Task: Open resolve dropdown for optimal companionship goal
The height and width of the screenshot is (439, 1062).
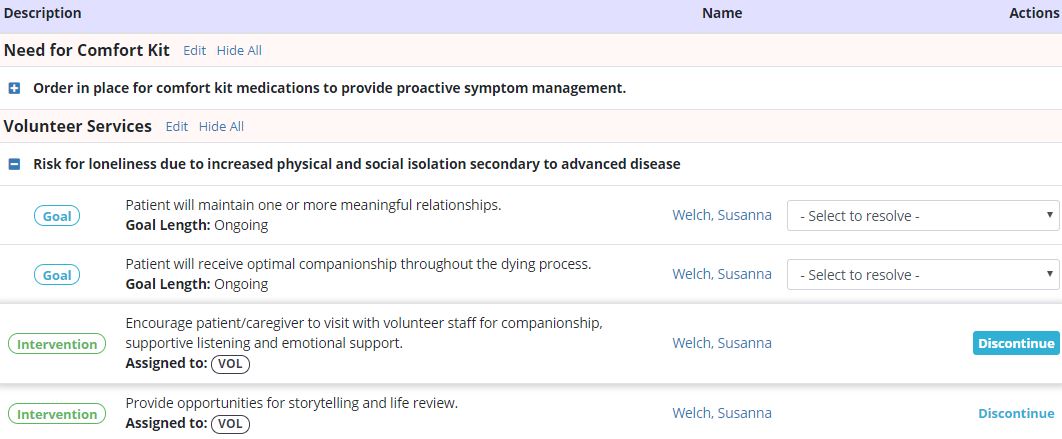Action: (922, 274)
